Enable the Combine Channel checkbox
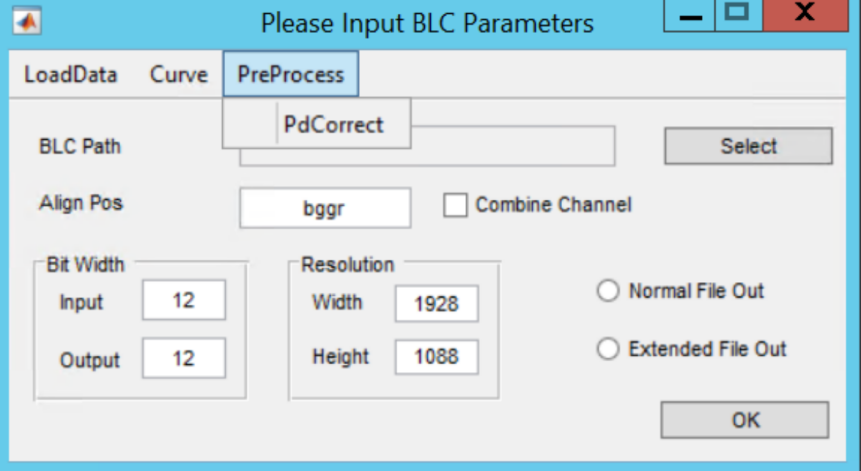Image resolution: width=861 pixels, height=471 pixels. [x=455, y=205]
